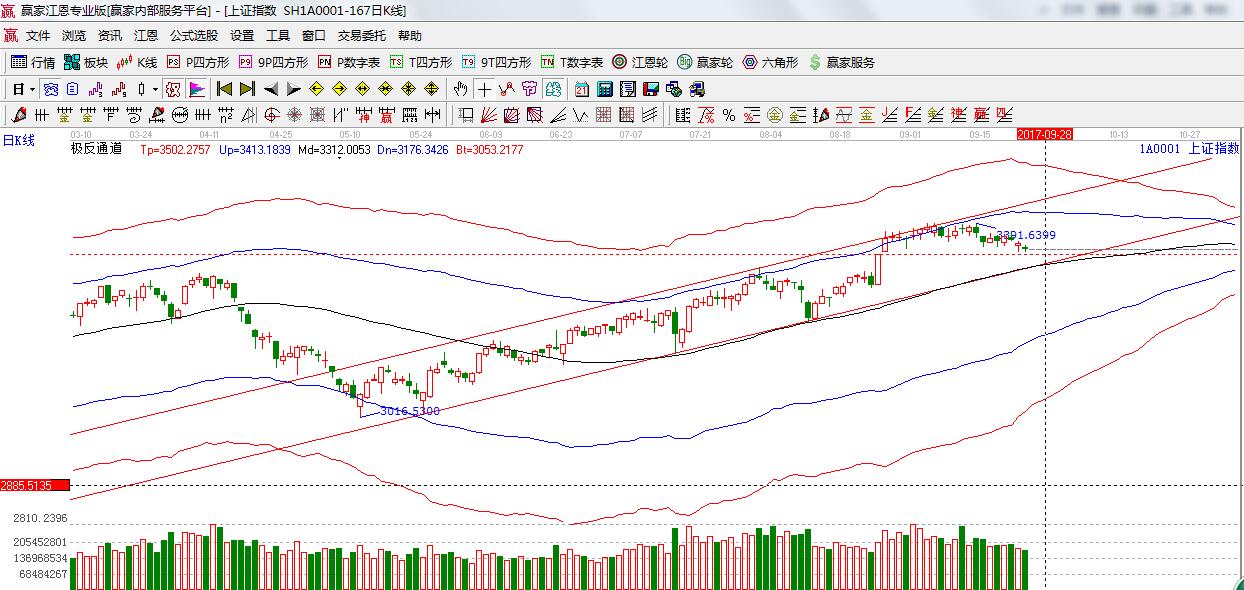Click the 2017-09-28 red date marker
Viewport: 1244px width, 590px height.
pos(1044,133)
